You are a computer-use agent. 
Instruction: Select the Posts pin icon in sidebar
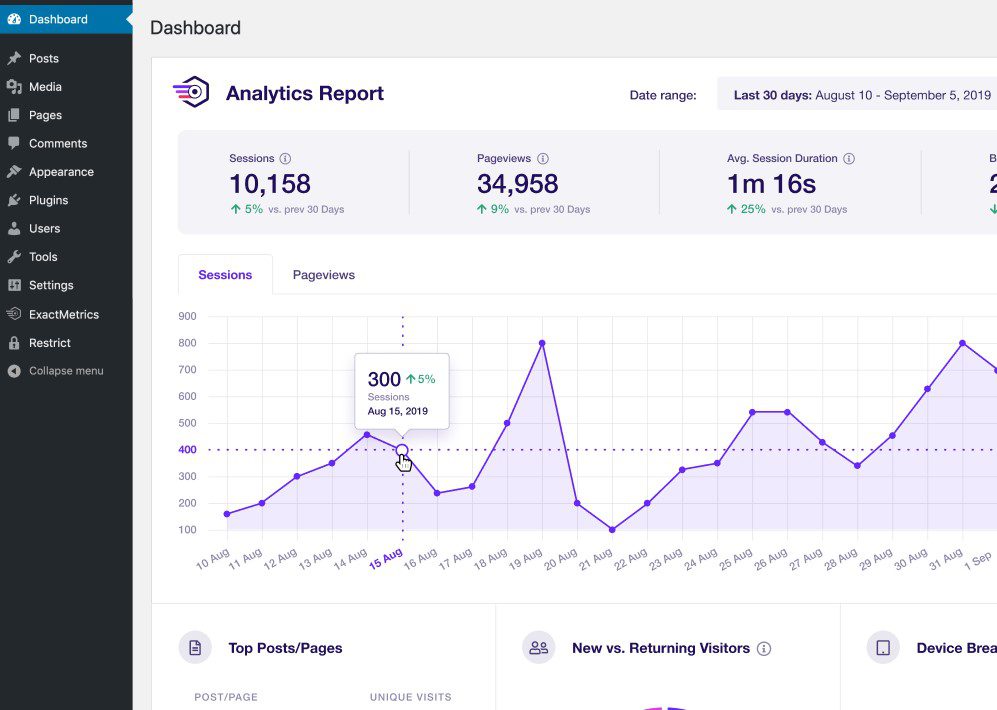coord(16,58)
